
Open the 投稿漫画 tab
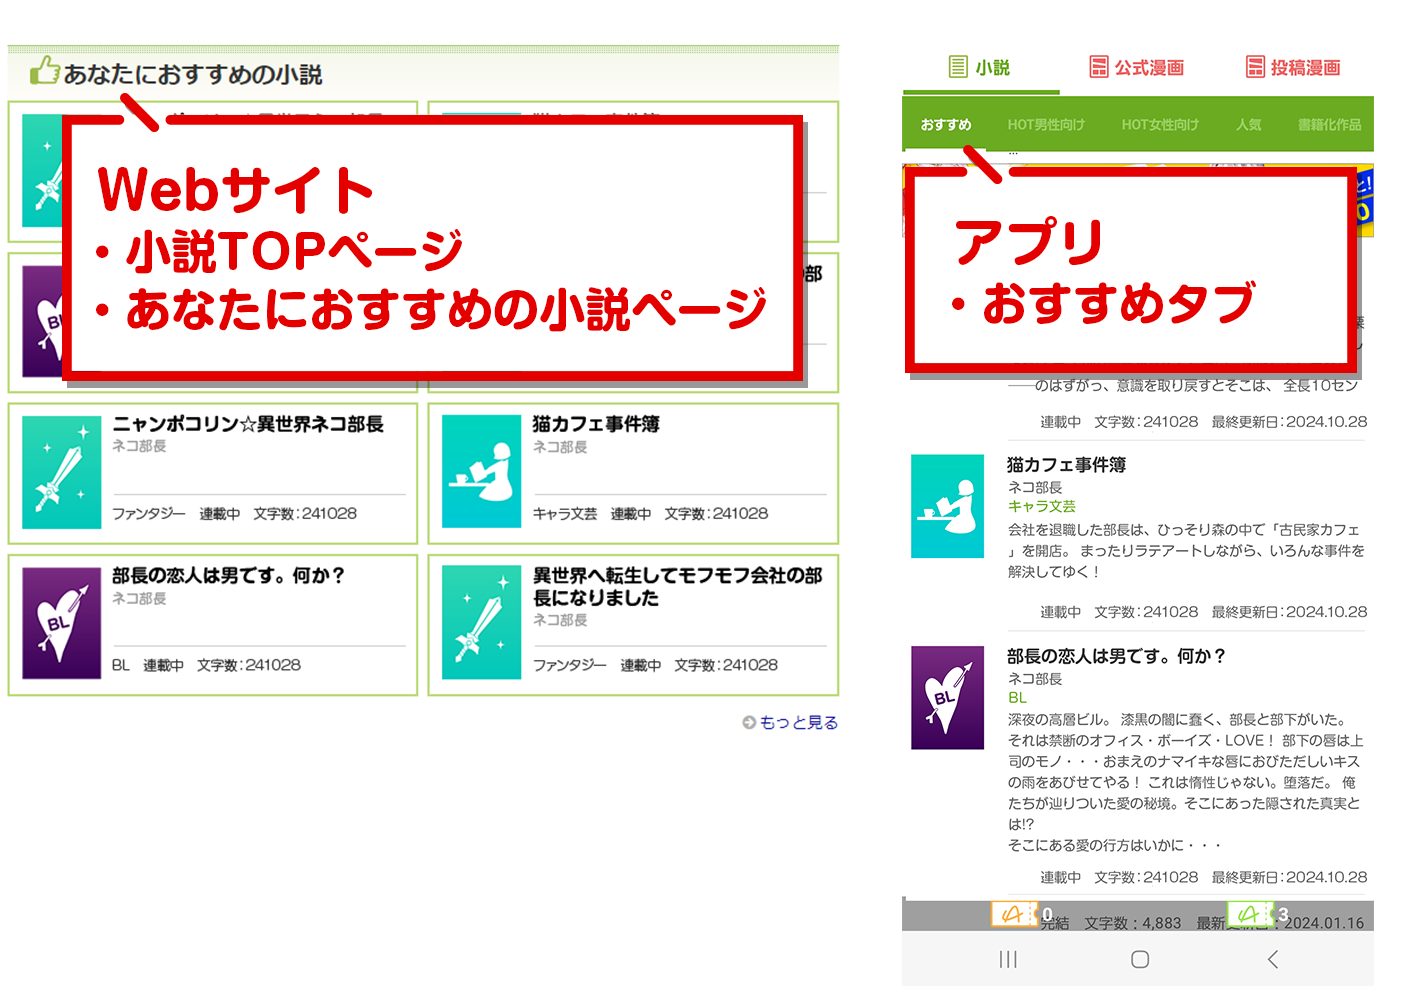click(x=1293, y=67)
